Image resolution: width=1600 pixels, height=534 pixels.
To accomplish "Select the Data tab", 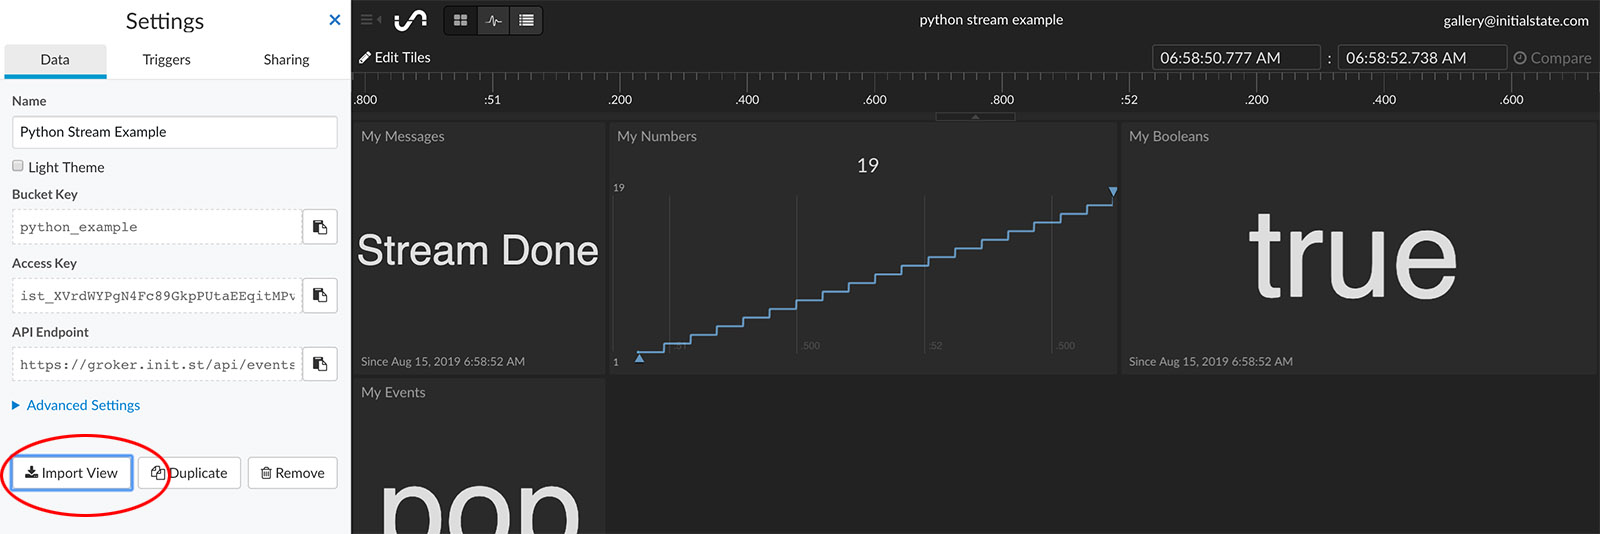I will [55, 60].
